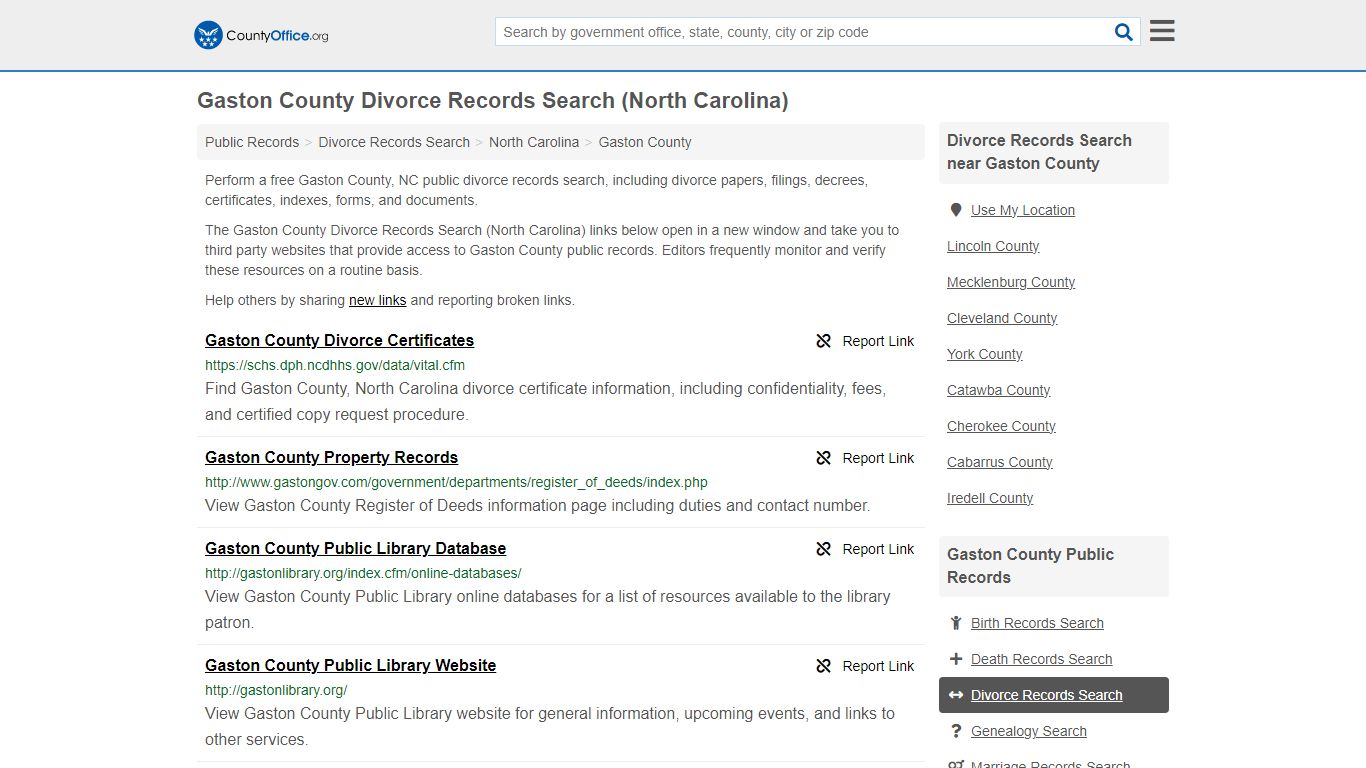
Task: Open Catawba County link
Action: 998,390
